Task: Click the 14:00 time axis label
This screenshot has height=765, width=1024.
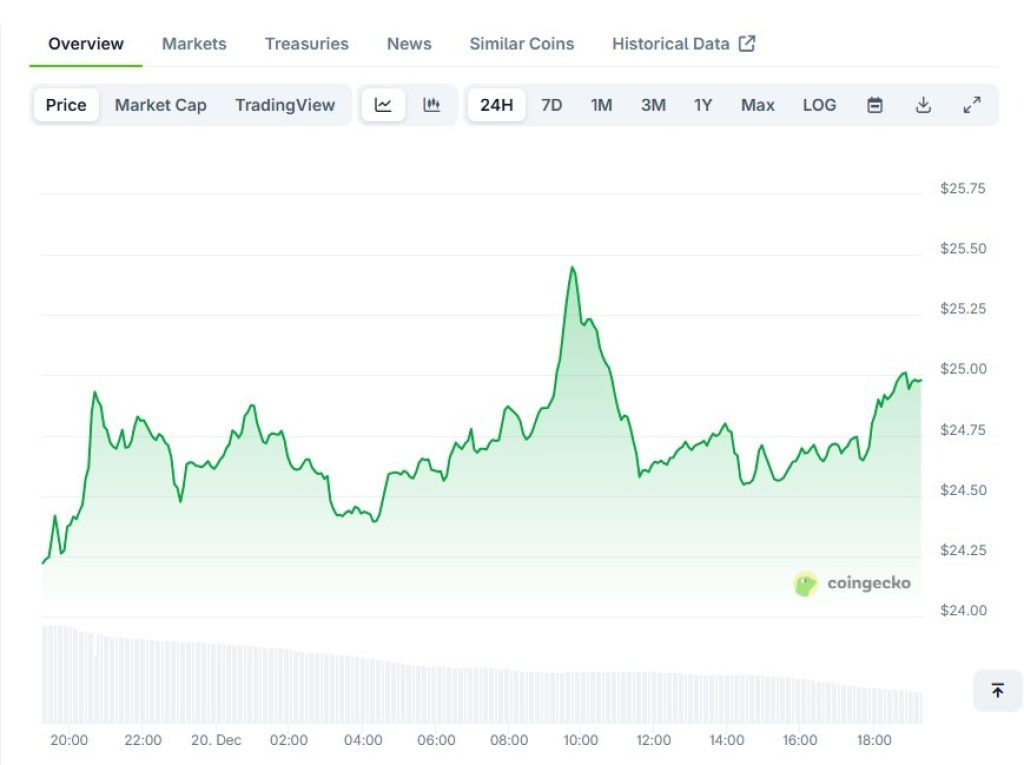Action: point(726,740)
